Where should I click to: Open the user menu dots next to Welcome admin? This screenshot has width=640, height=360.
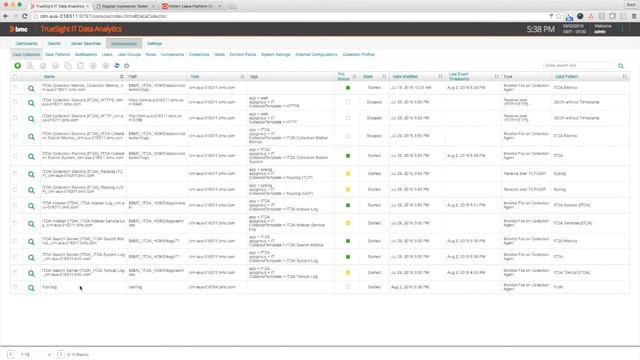[x=622, y=29]
